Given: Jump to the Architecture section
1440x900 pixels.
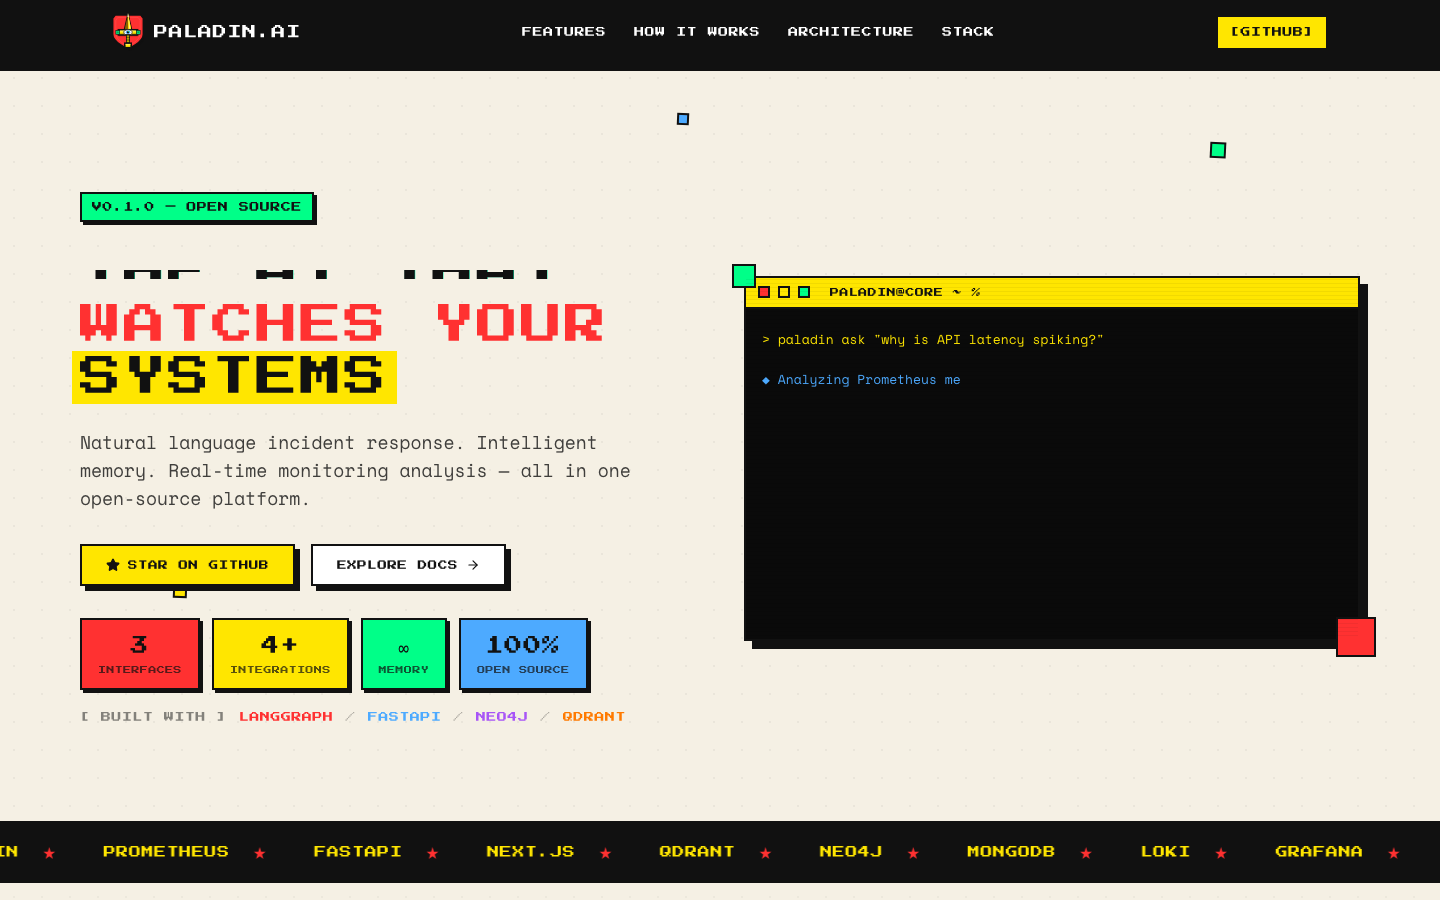Looking at the screenshot, I should [850, 32].
